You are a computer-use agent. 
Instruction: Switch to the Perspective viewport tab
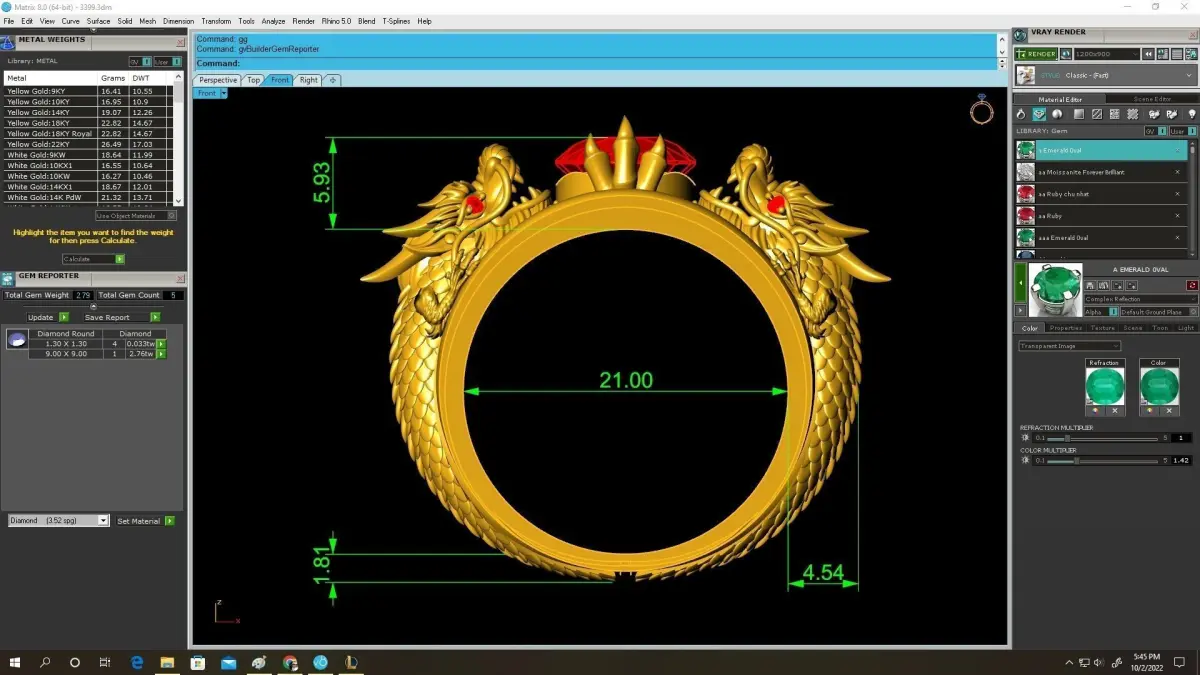218,80
